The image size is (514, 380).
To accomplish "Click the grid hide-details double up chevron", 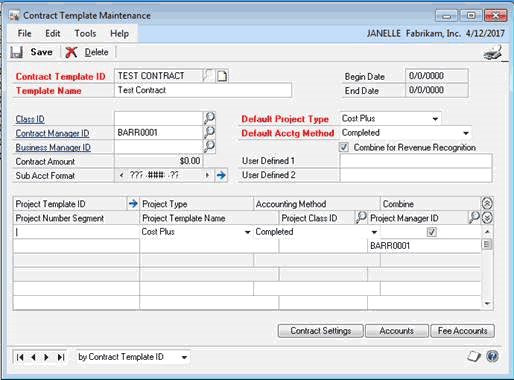I will [x=487, y=203].
